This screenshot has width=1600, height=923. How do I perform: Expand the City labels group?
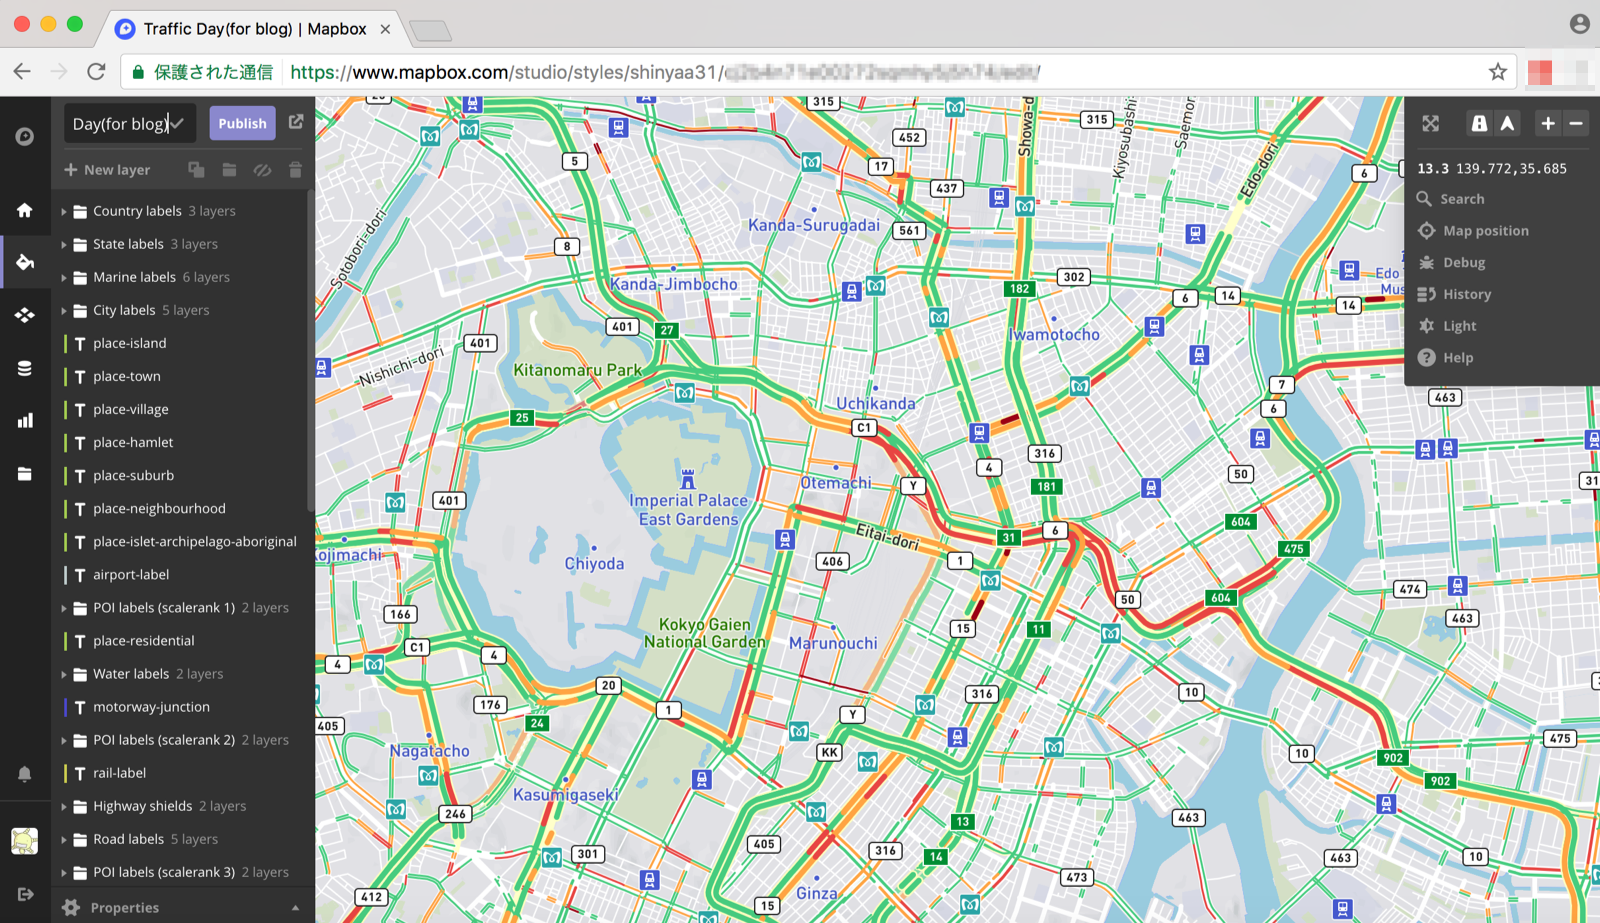tap(64, 310)
